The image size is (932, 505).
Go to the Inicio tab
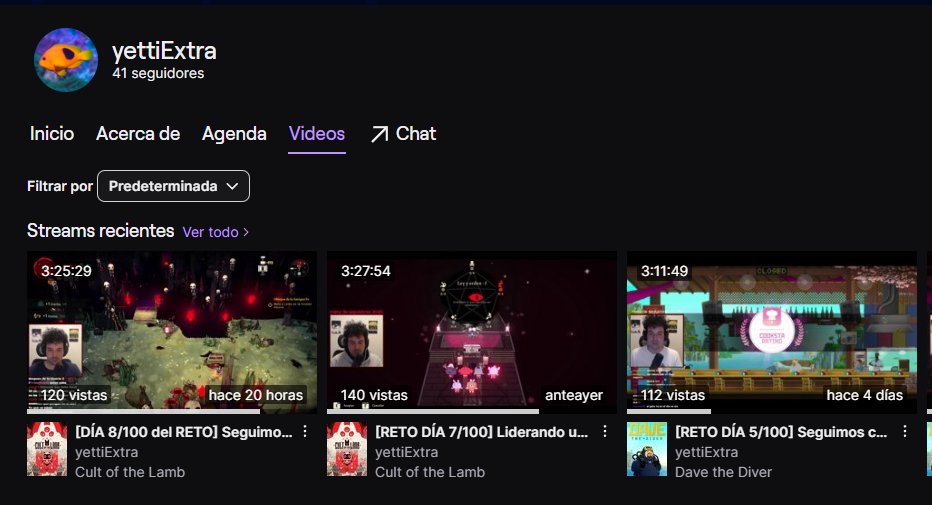coord(52,134)
